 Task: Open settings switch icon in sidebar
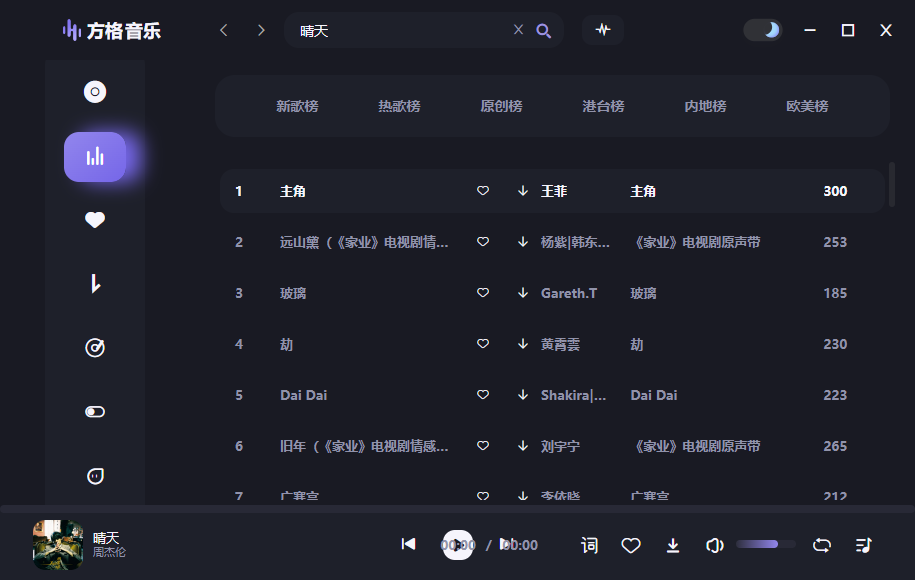pyautogui.click(x=95, y=412)
